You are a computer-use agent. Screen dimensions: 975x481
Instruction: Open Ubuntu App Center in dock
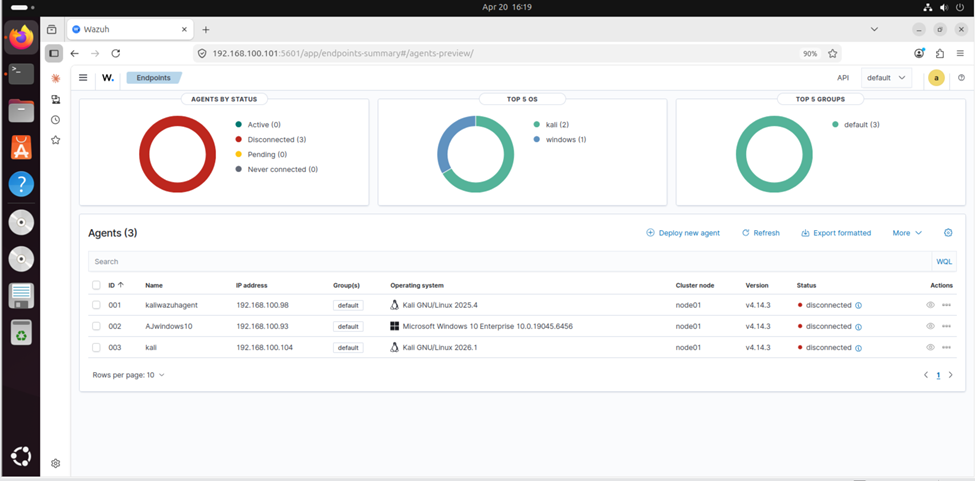[x=21, y=148]
